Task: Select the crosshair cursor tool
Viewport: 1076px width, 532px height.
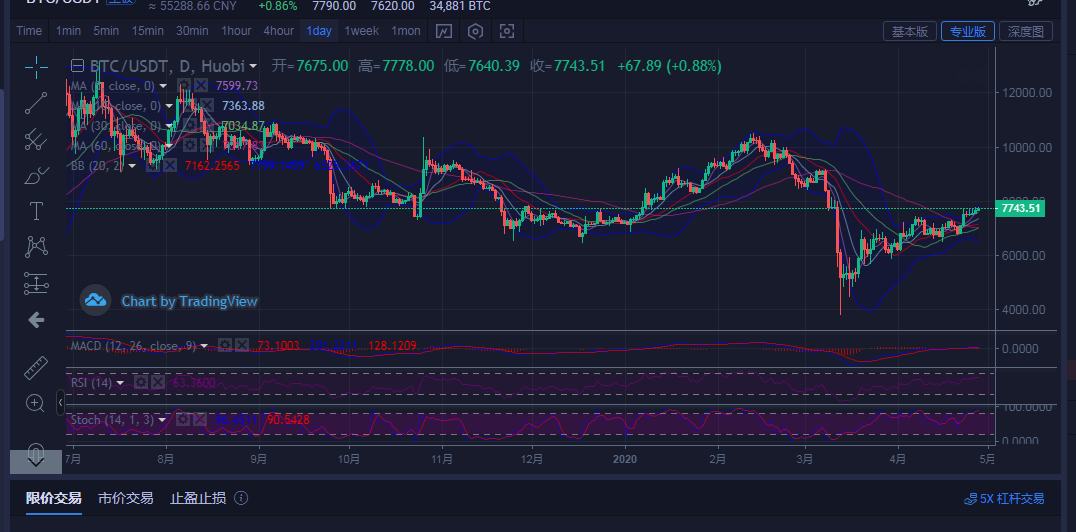Action: pyautogui.click(x=36, y=68)
